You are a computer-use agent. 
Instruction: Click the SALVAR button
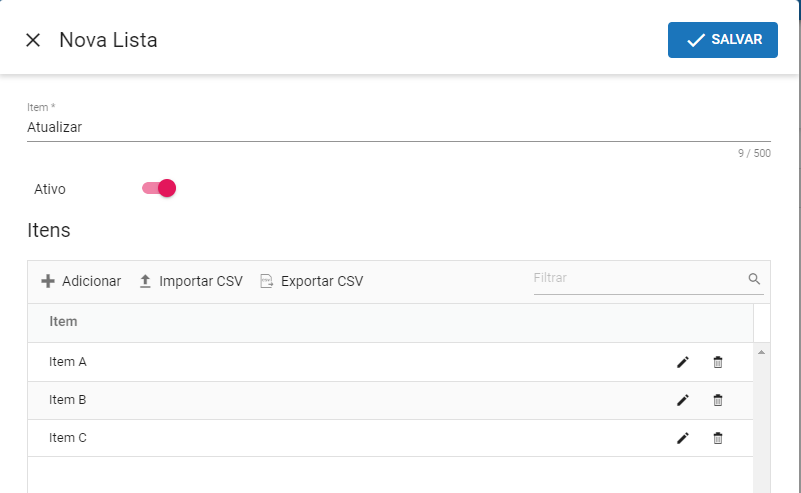pyautogui.click(x=722, y=40)
